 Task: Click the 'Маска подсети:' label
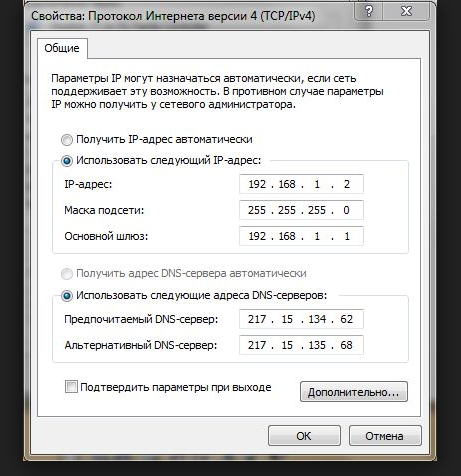click(x=104, y=210)
